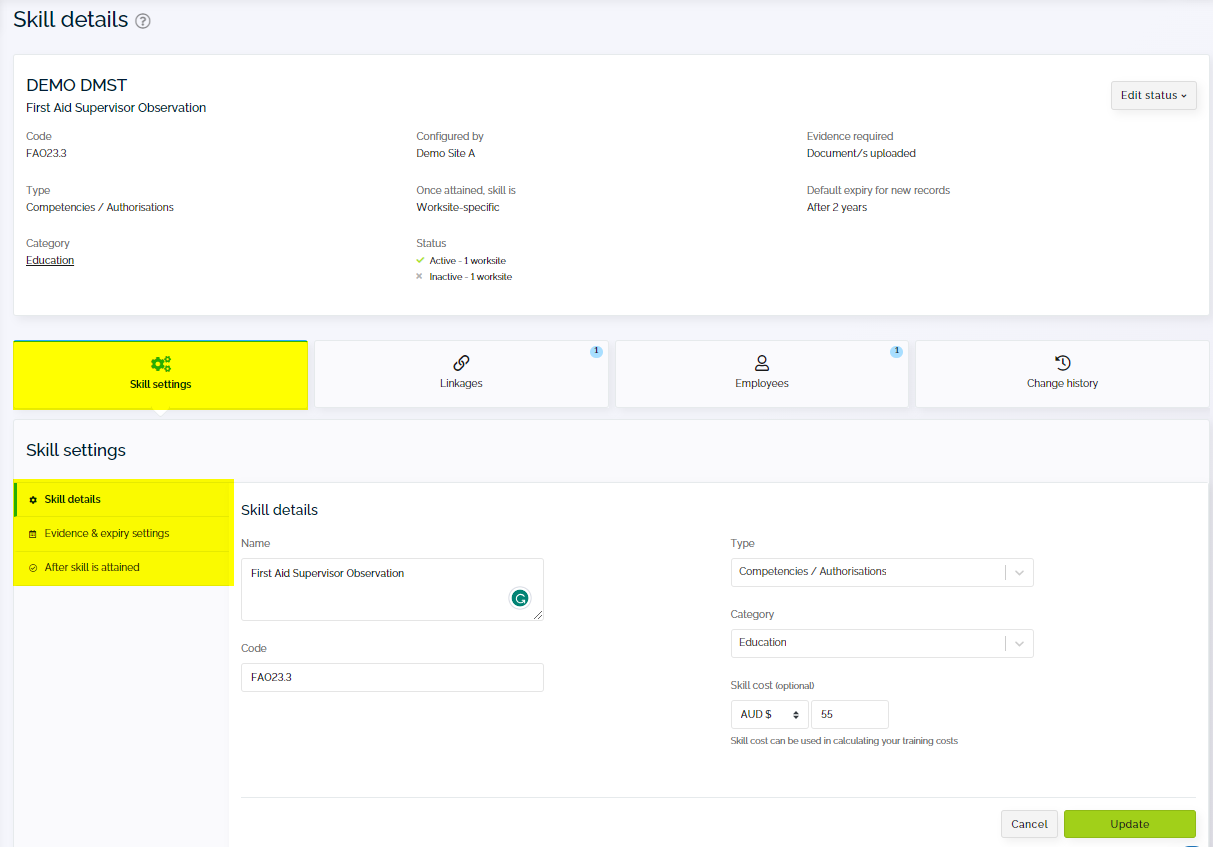
Task: Click the gear icon on Skill settings tab
Action: click(160, 363)
